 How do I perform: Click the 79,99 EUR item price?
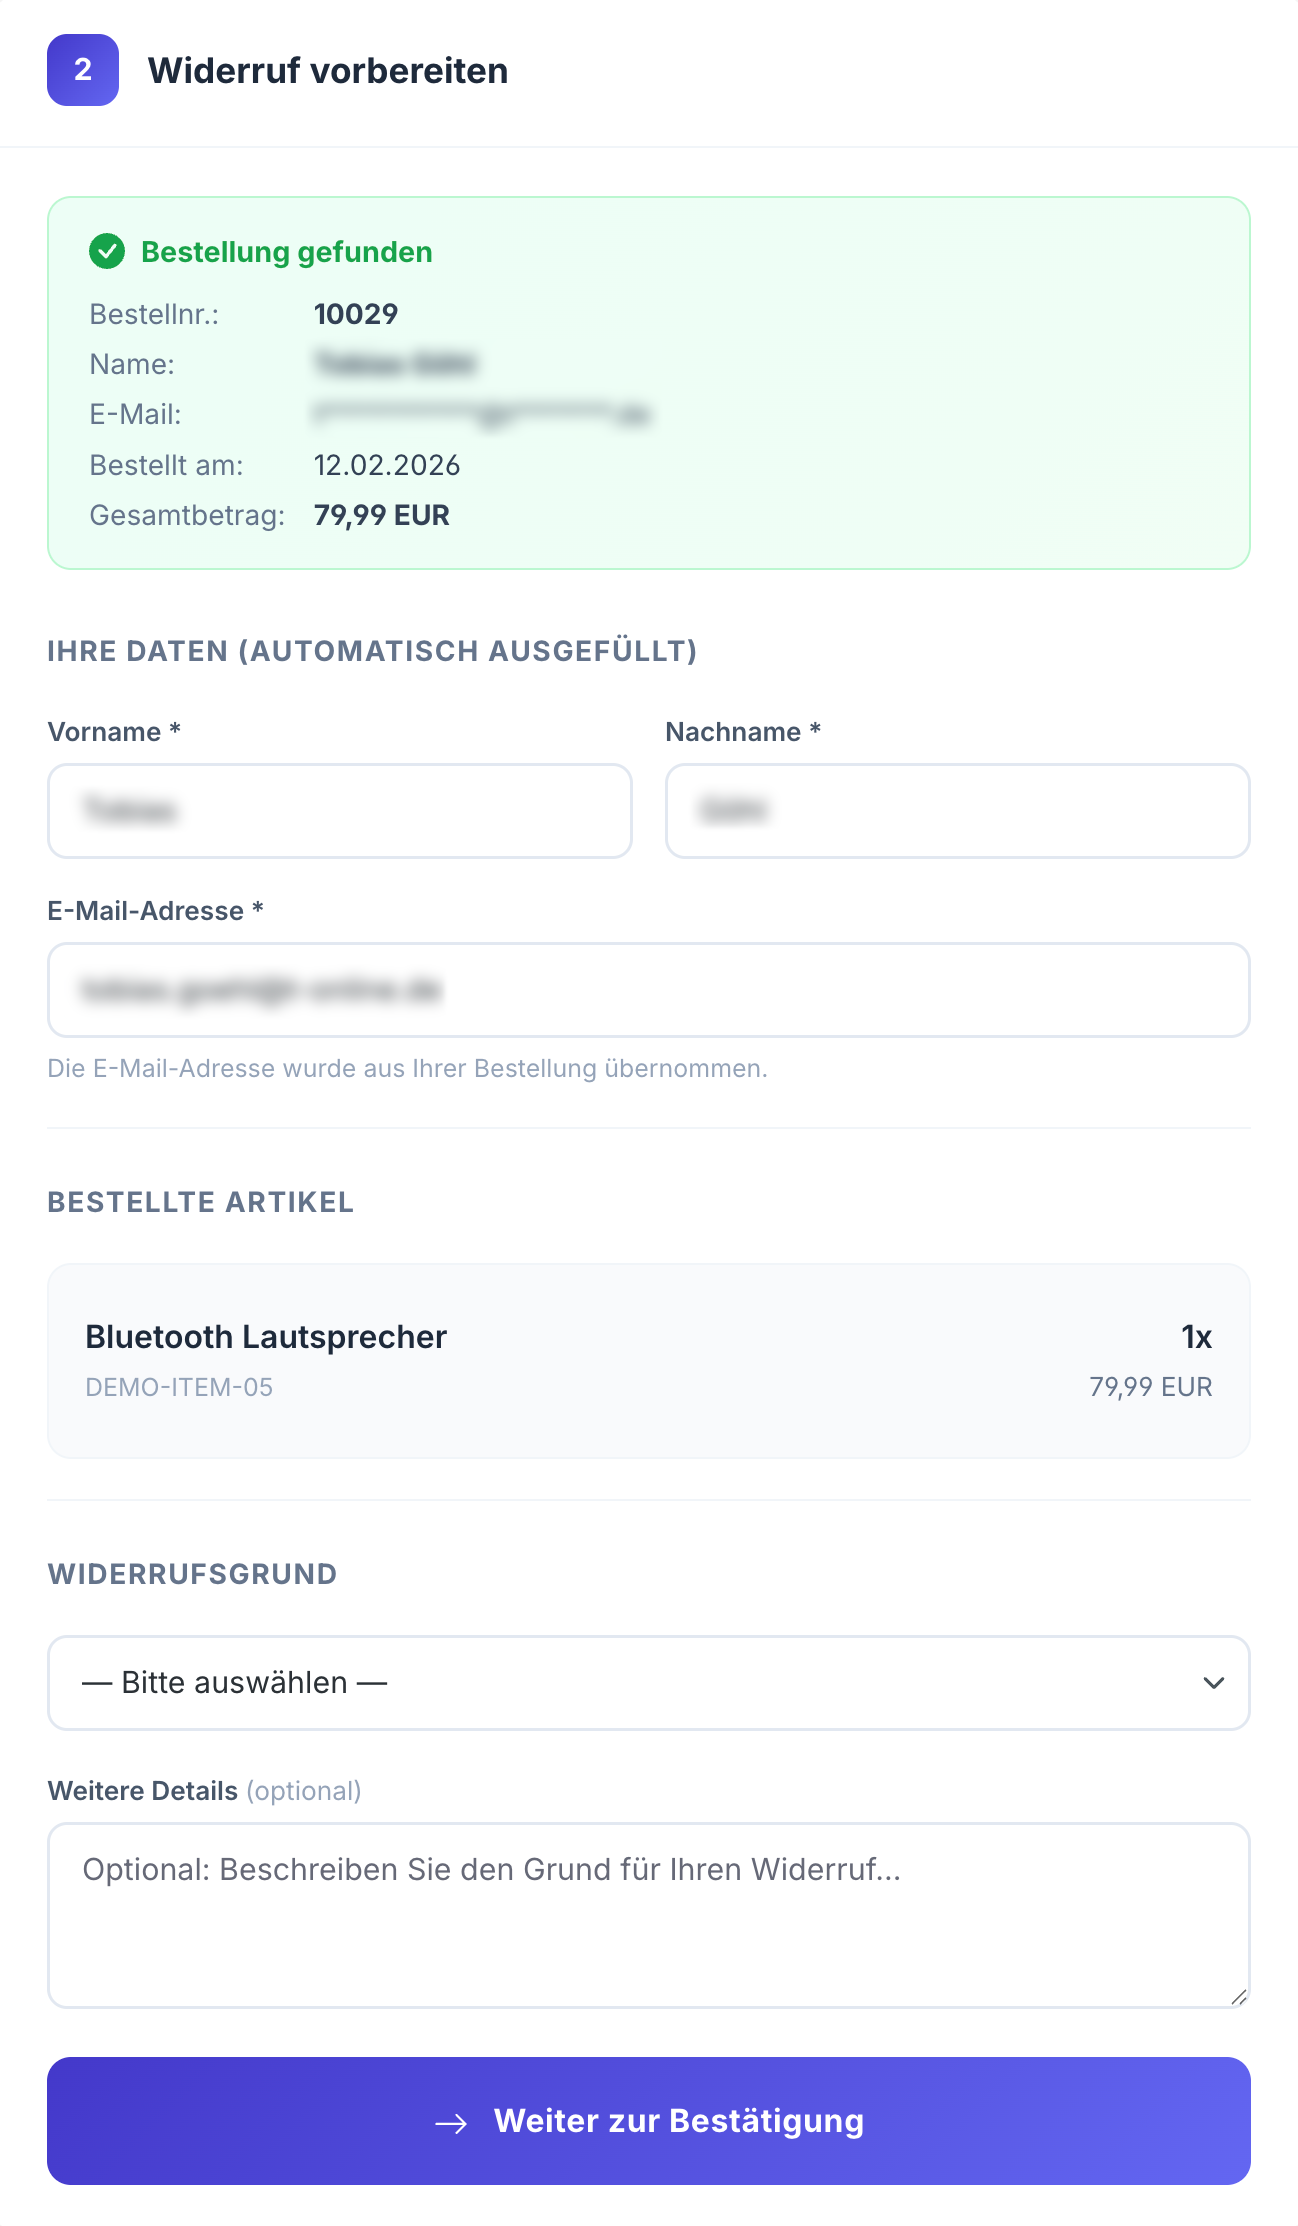tap(1150, 1387)
